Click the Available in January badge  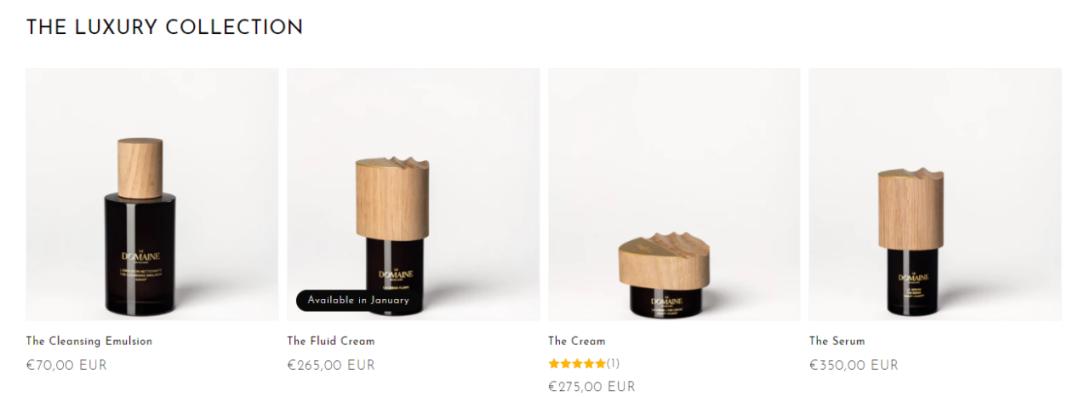[x=358, y=301]
